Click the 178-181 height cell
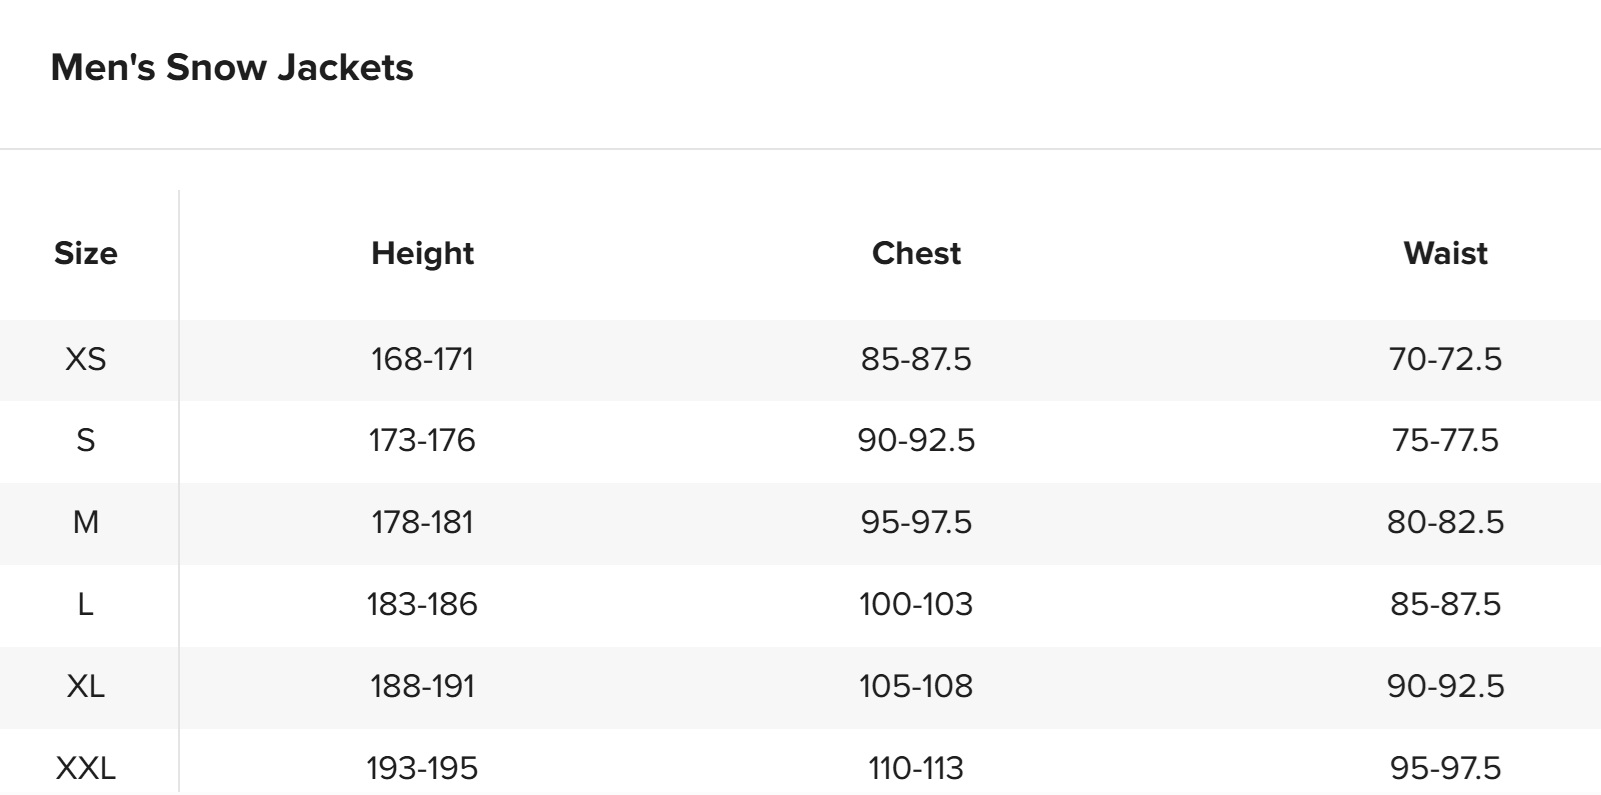1601x795 pixels. coord(422,523)
